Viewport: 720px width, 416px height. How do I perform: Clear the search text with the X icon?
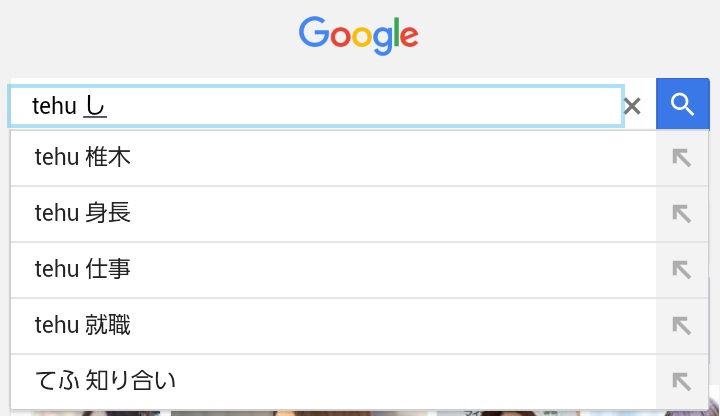(632, 106)
